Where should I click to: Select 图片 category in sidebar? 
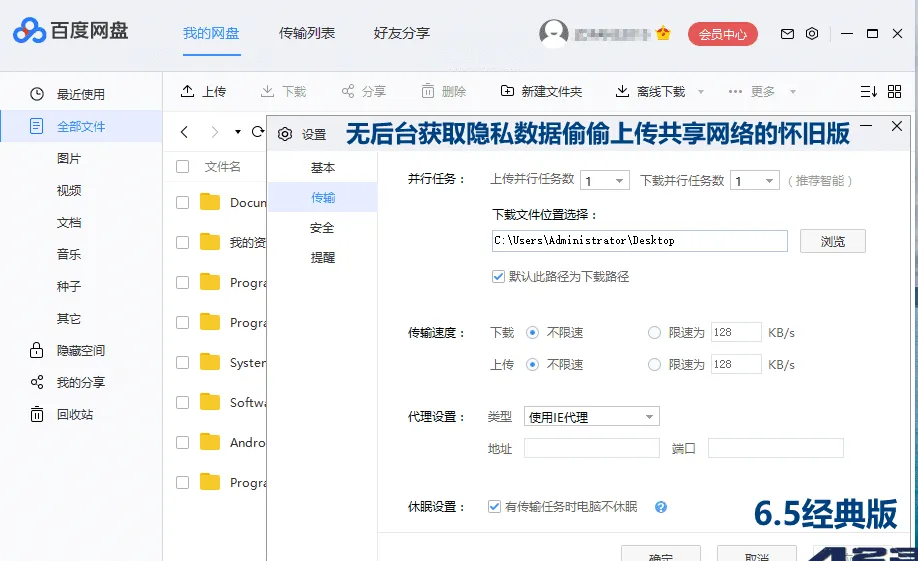point(69,158)
